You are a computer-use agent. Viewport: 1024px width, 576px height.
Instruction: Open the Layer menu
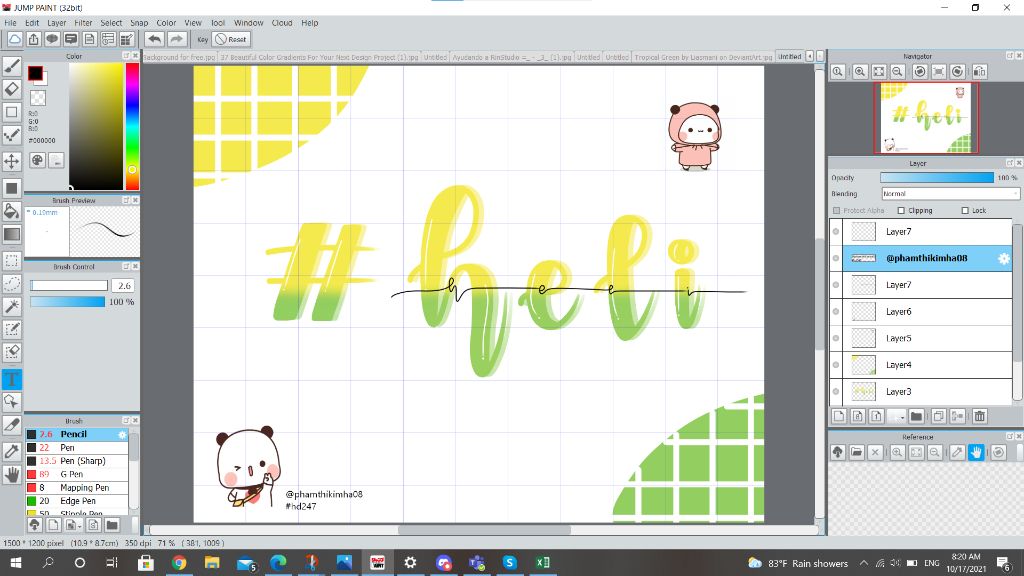click(57, 23)
